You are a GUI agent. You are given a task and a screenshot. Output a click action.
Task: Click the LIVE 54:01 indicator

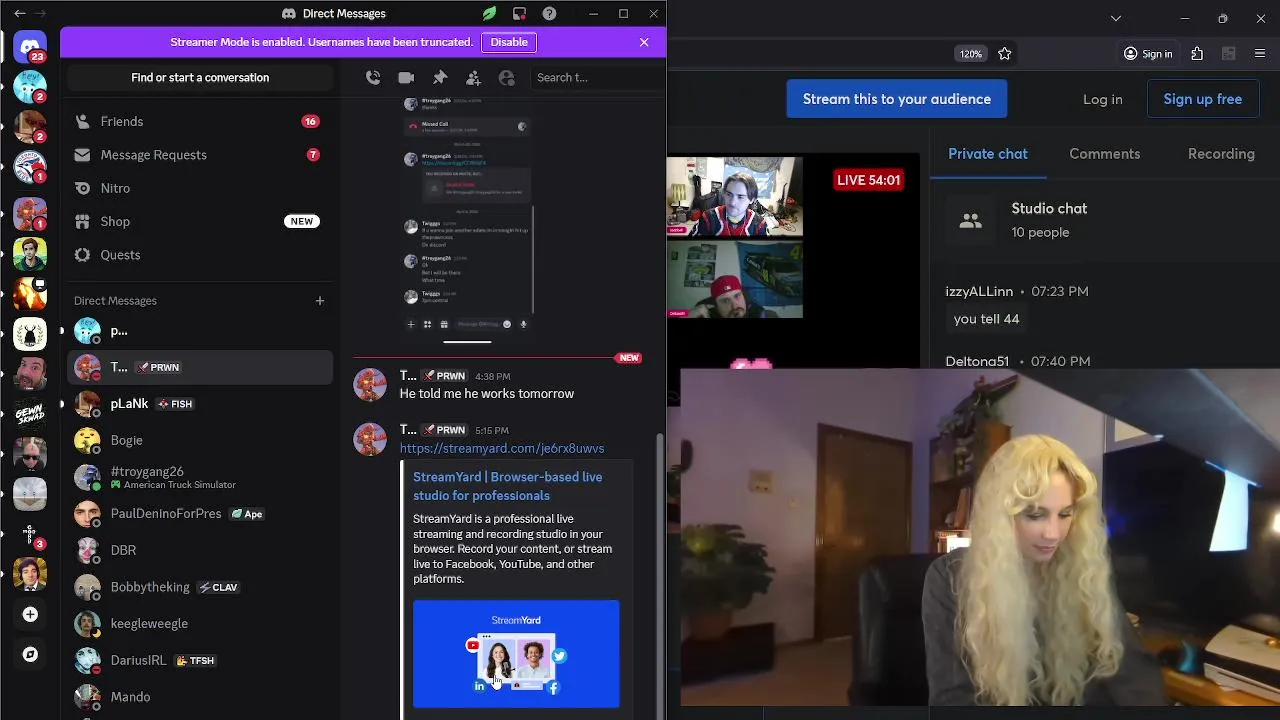click(x=868, y=180)
